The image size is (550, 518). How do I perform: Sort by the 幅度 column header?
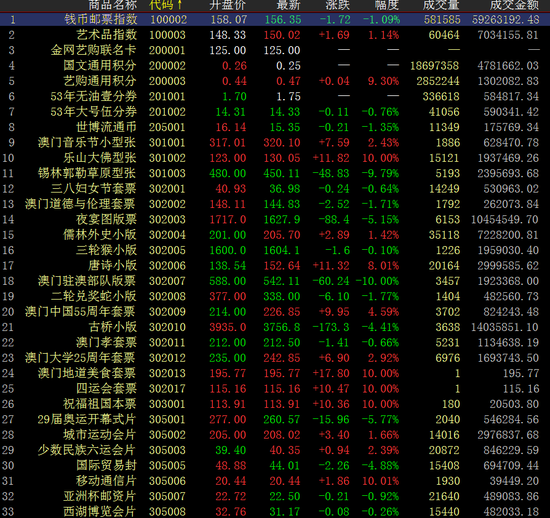(387, 5)
